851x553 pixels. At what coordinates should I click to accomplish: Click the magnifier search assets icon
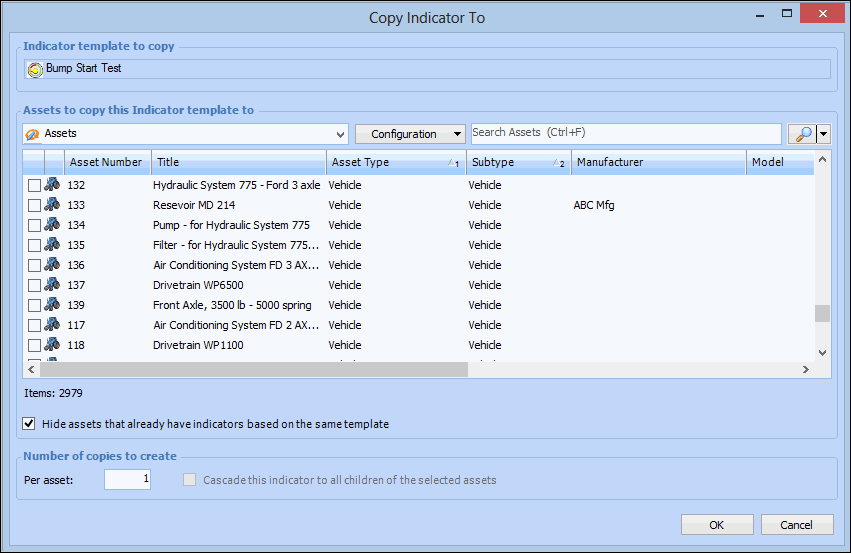coord(801,134)
